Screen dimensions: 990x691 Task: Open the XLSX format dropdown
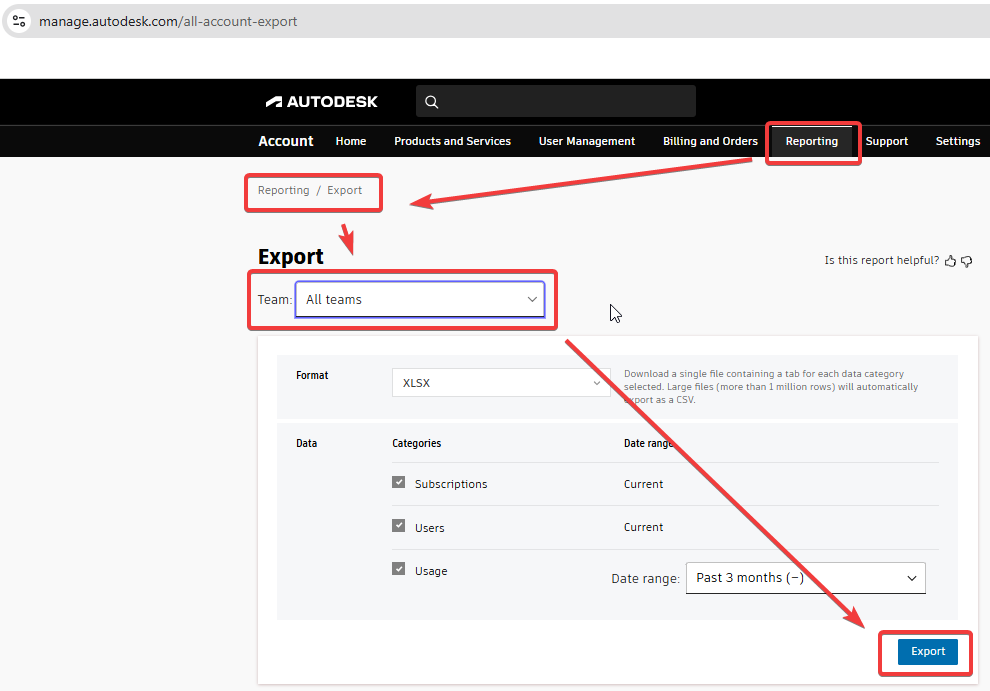click(501, 383)
